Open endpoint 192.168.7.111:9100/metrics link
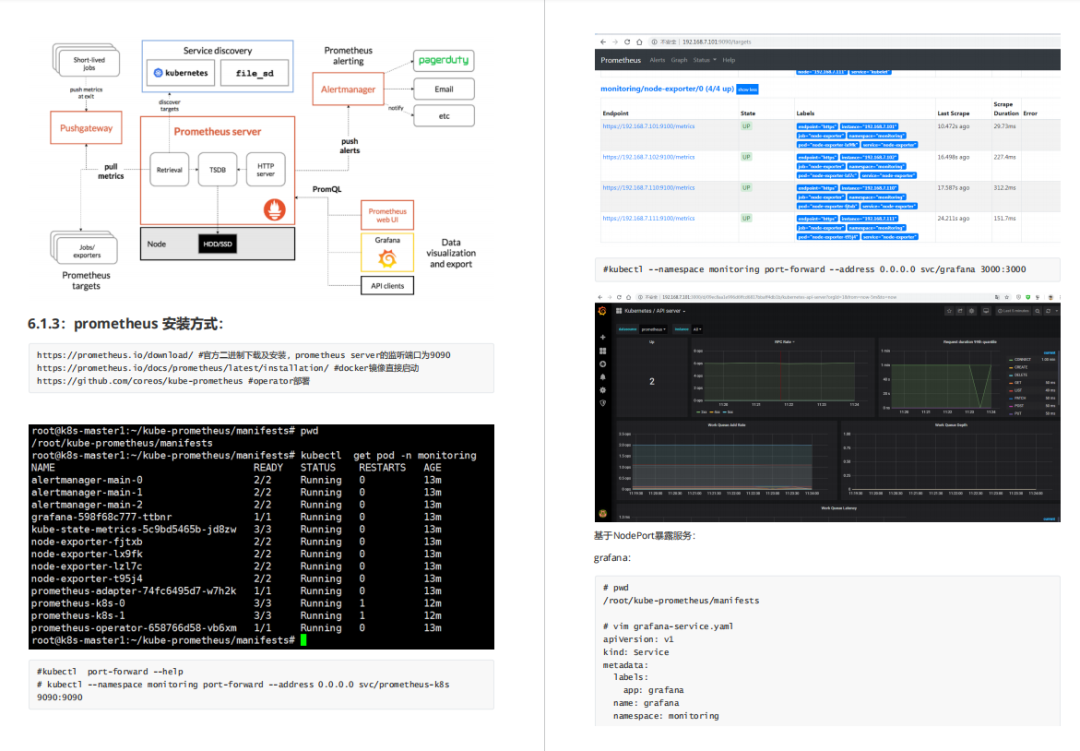Screen dimensions: 1080x751 (648, 218)
